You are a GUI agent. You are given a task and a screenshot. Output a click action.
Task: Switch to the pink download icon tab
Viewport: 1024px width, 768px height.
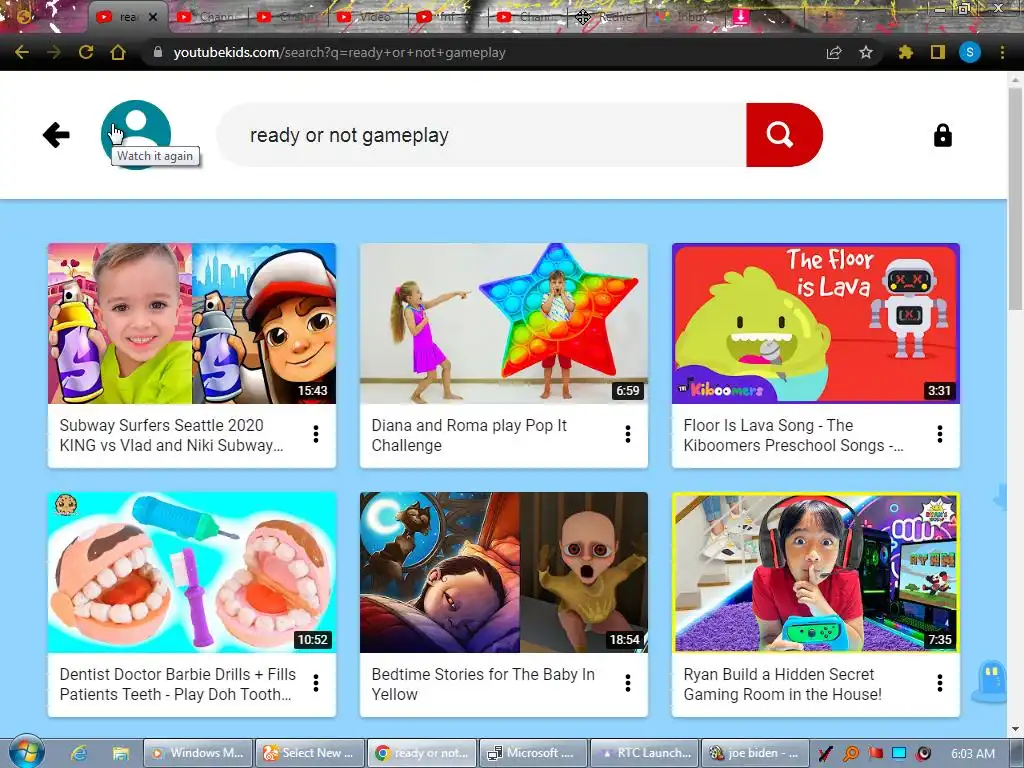[x=741, y=17]
